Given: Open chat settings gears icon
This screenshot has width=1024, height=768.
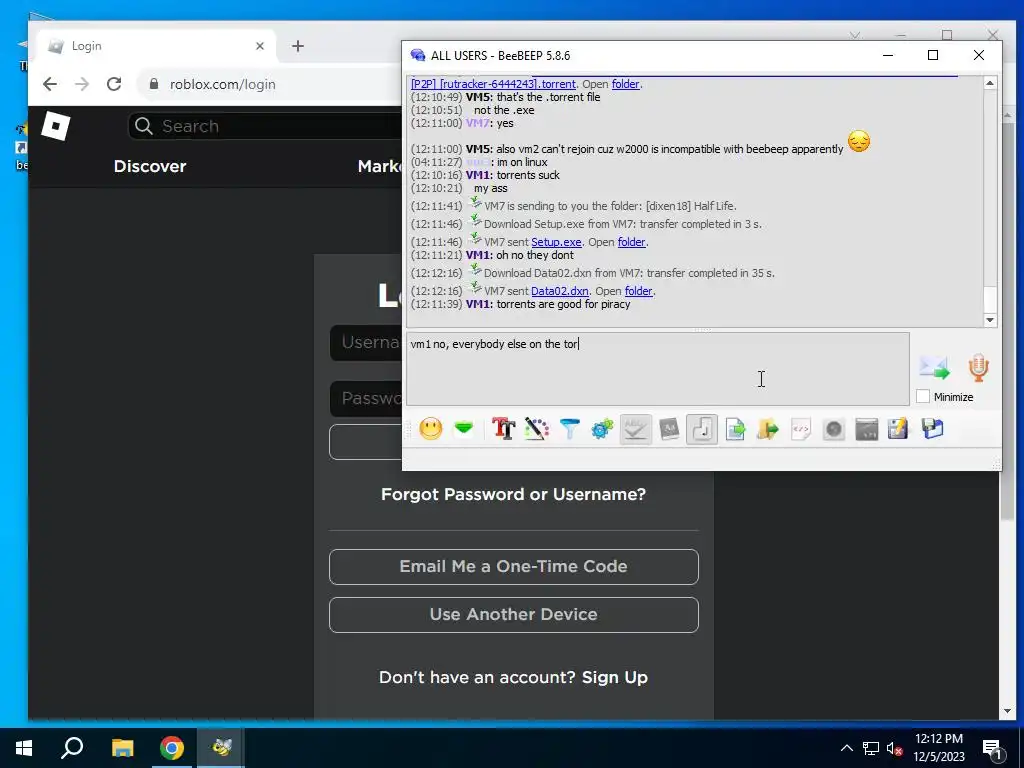Looking at the screenshot, I should pos(602,429).
